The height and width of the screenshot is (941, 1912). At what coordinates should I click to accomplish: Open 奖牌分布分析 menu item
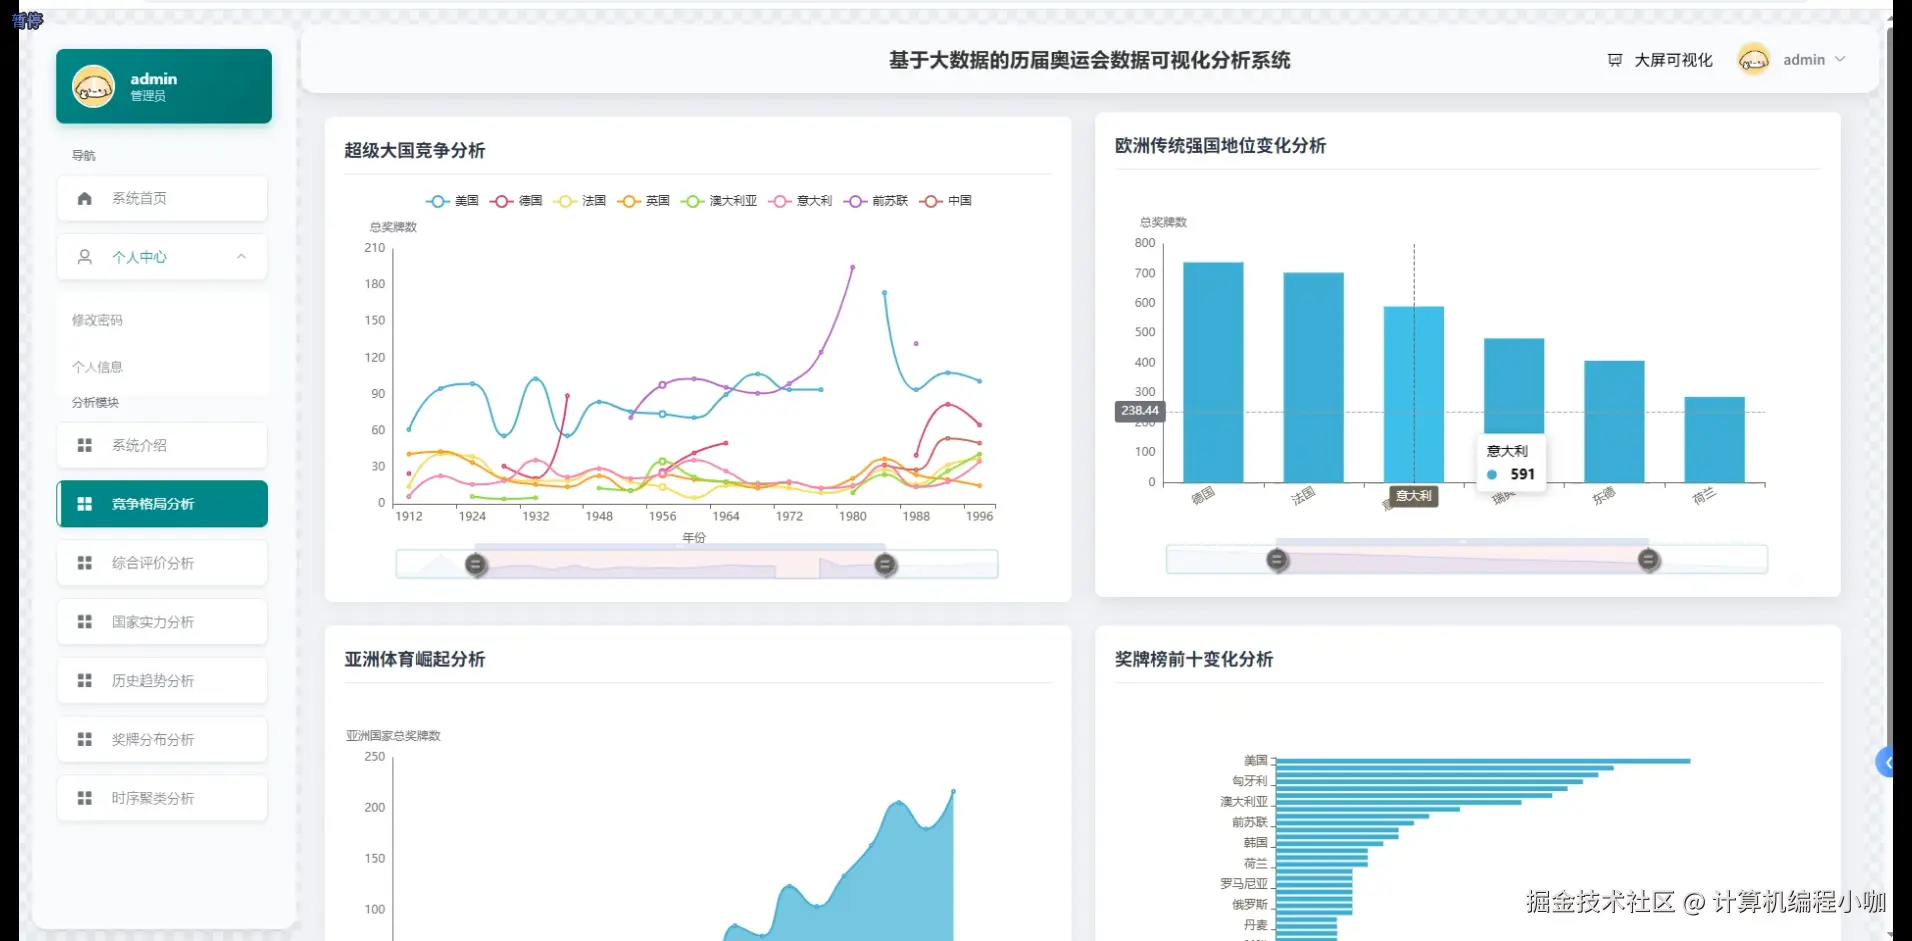tap(162, 740)
